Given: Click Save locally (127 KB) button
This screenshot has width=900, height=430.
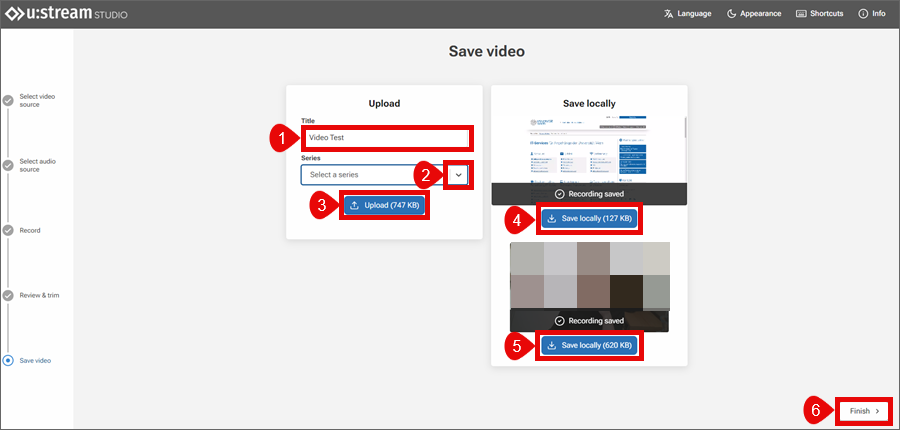Looking at the screenshot, I should 588,218.
